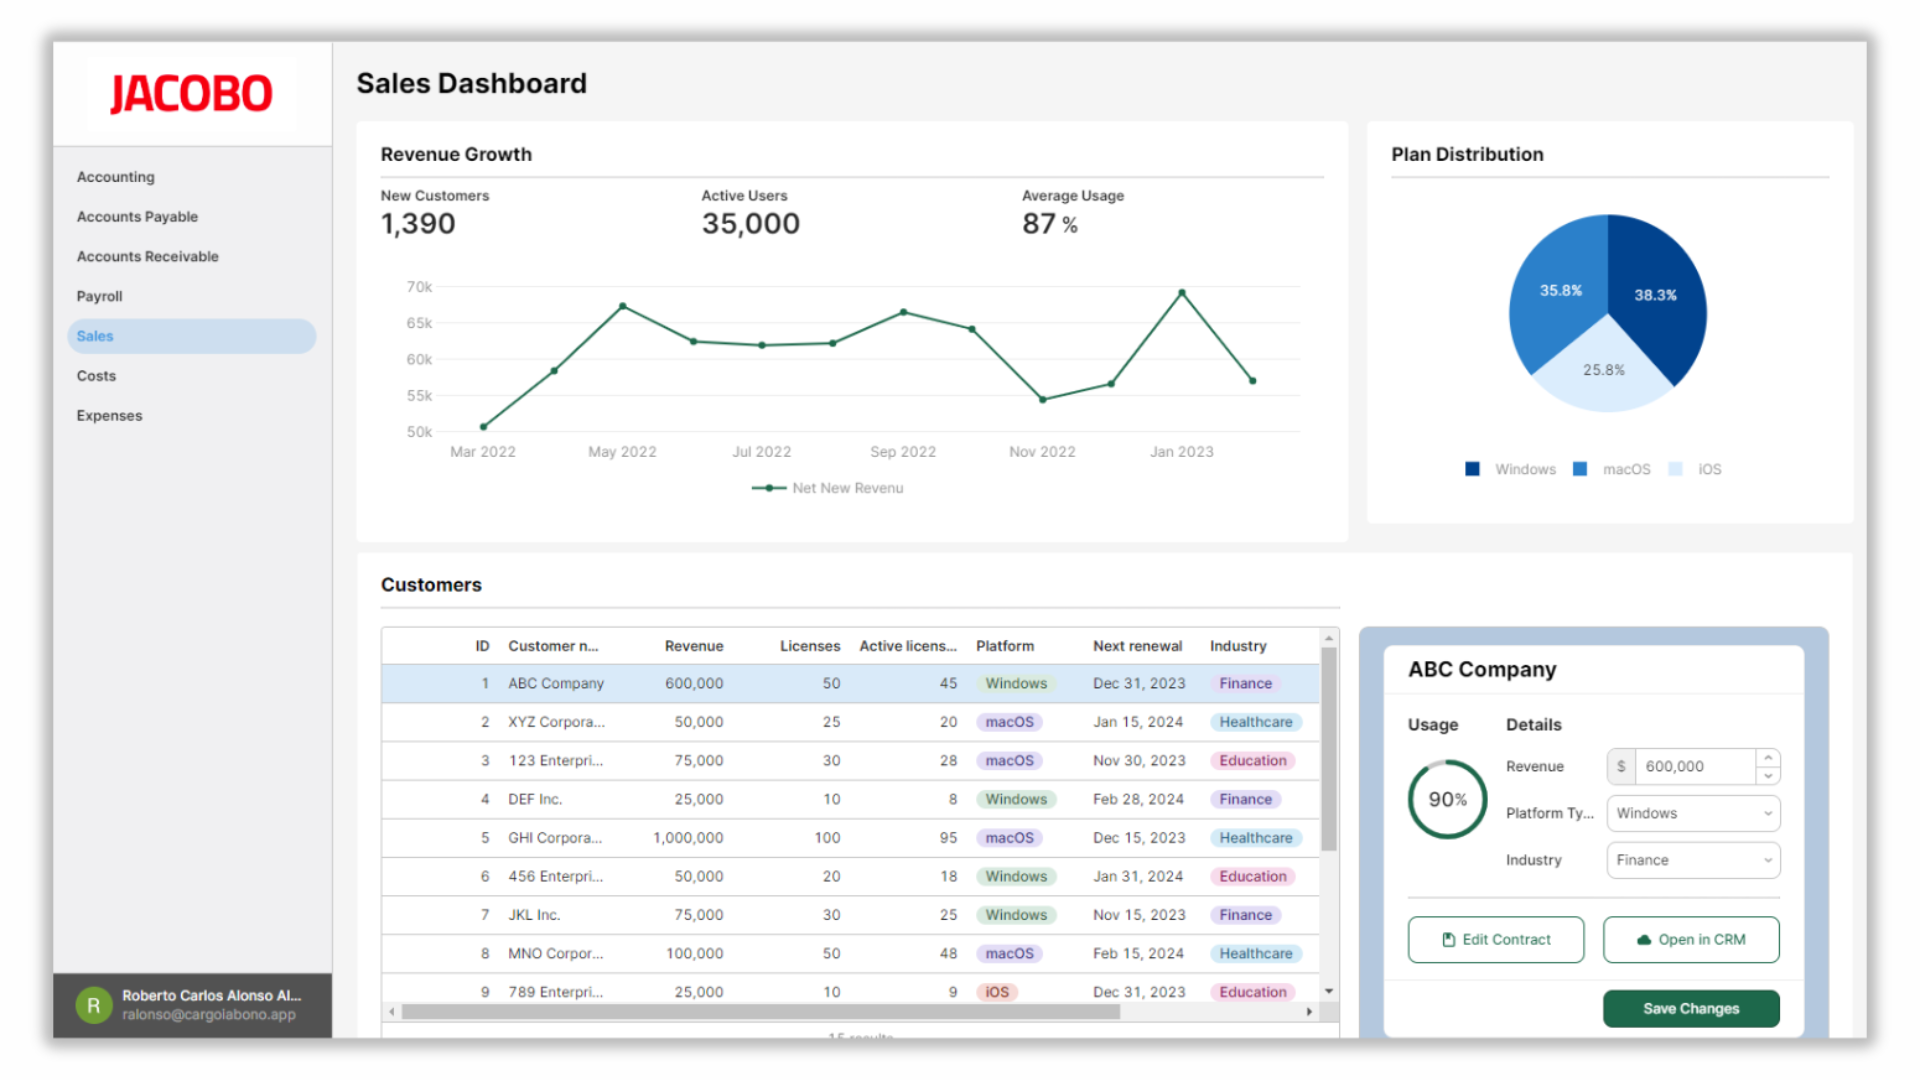Go to Payroll in sidebar
The height and width of the screenshot is (1080, 1920).
pos(99,296)
